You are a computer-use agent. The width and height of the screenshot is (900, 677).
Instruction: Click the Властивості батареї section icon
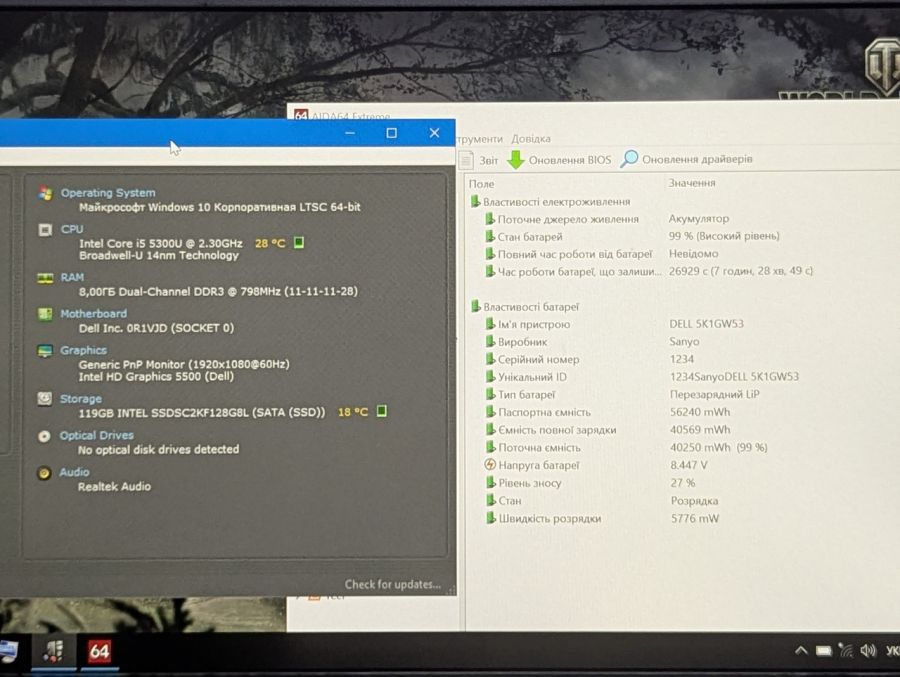click(x=476, y=307)
